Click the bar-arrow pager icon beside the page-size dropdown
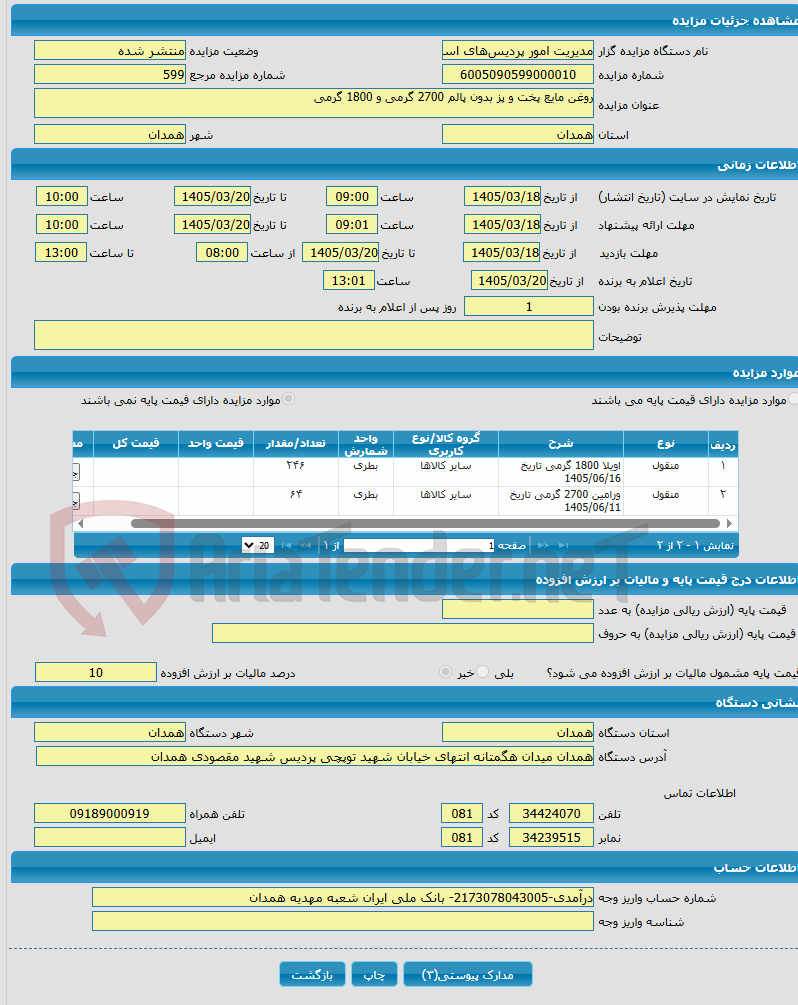Screen dimensions: 798x1005 click(286, 545)
